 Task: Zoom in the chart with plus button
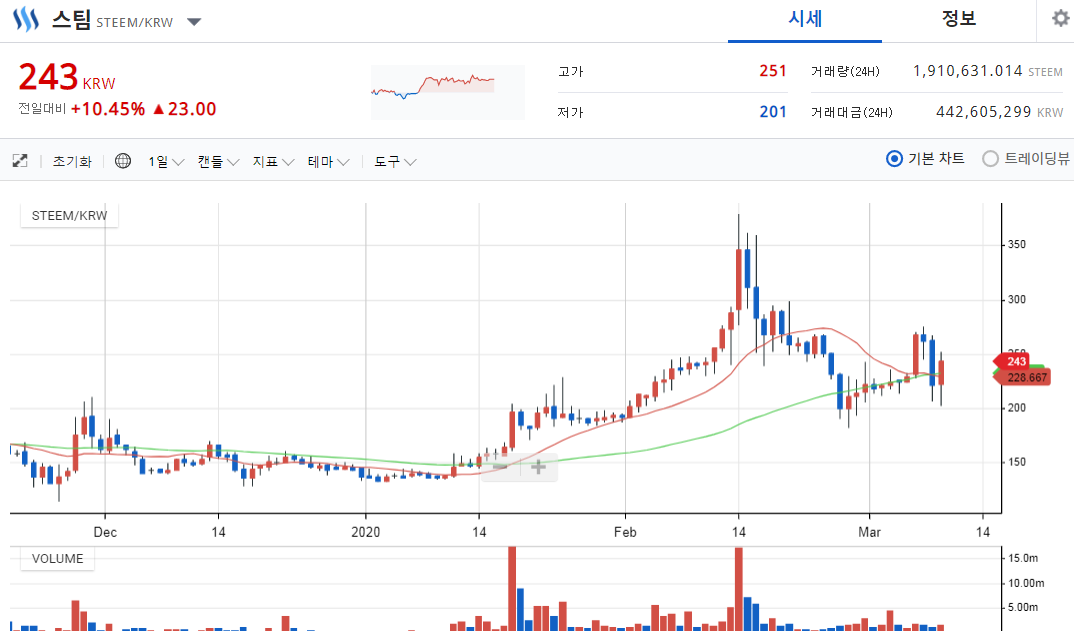point(538,466)
